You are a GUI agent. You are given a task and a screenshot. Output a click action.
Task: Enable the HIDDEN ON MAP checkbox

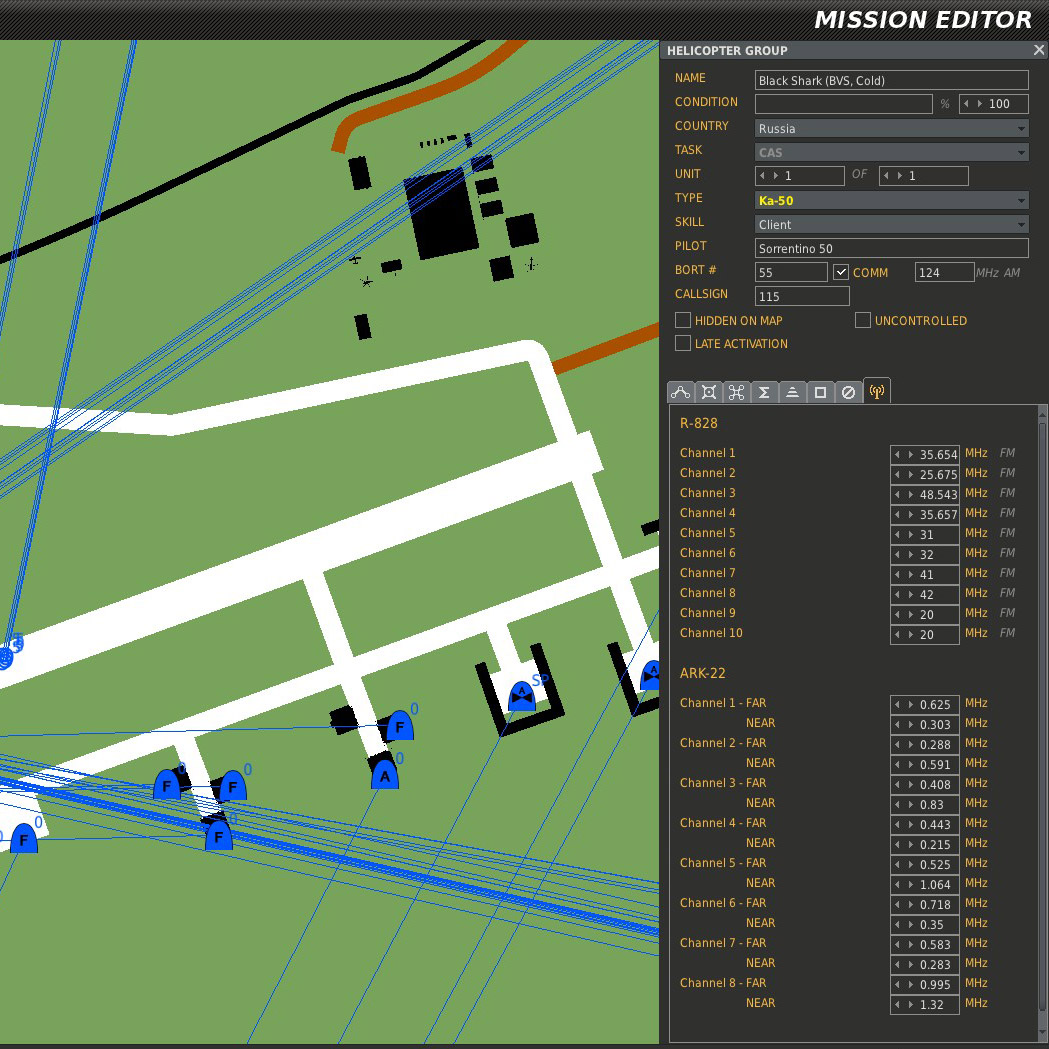pyautogui.click(x=683, y=320)
